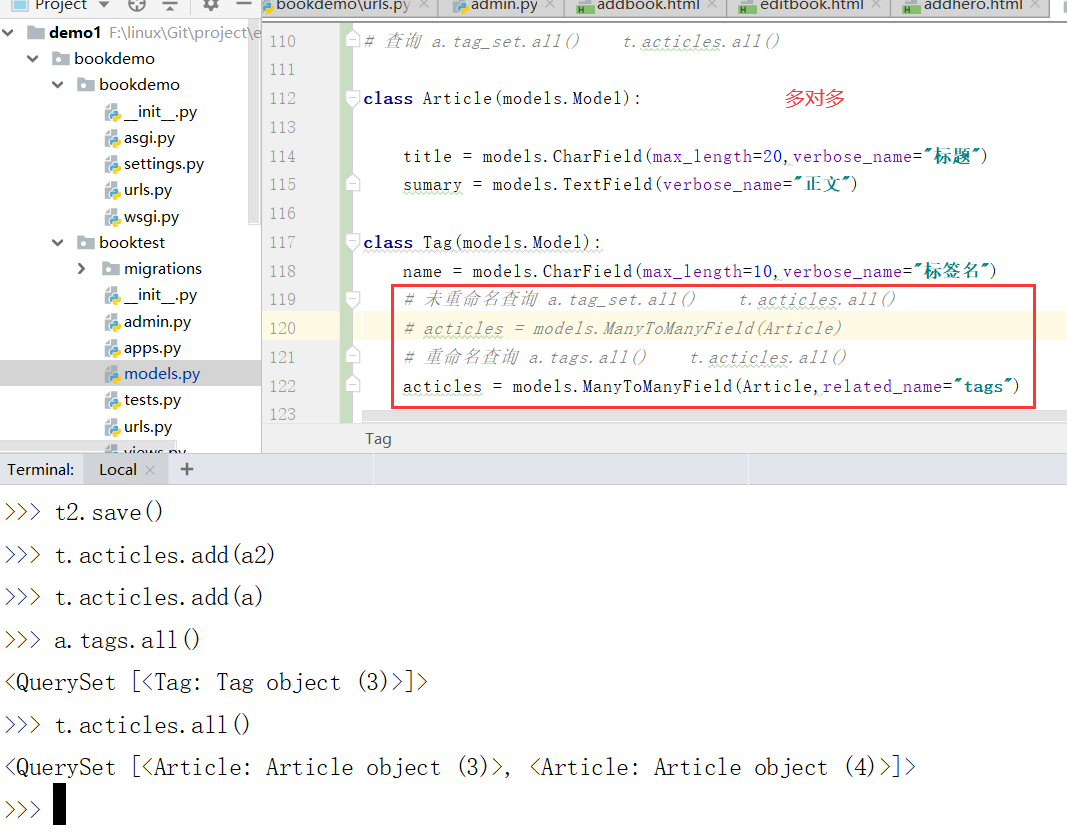
Task: Select models.py in the project tree
Action: pos(162,373)
